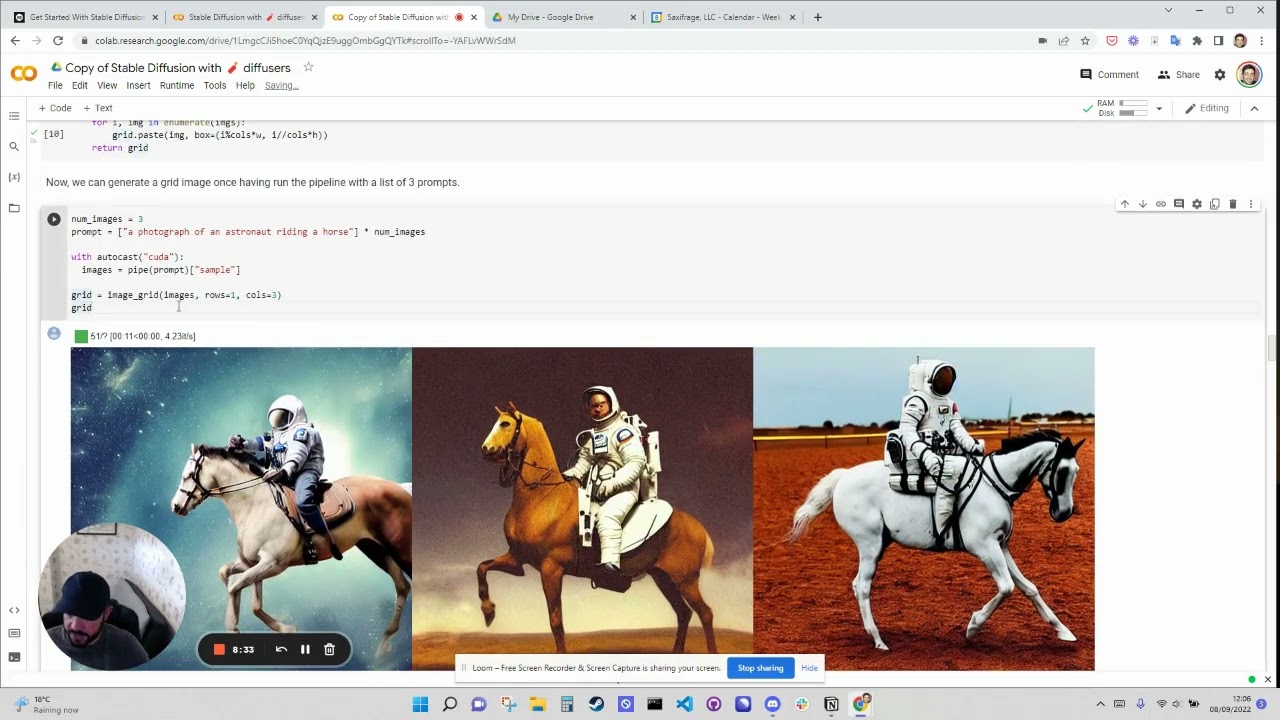Delete the Loom recording
The width and height of the screenshot is (1280, 720).
click(329, 650)
